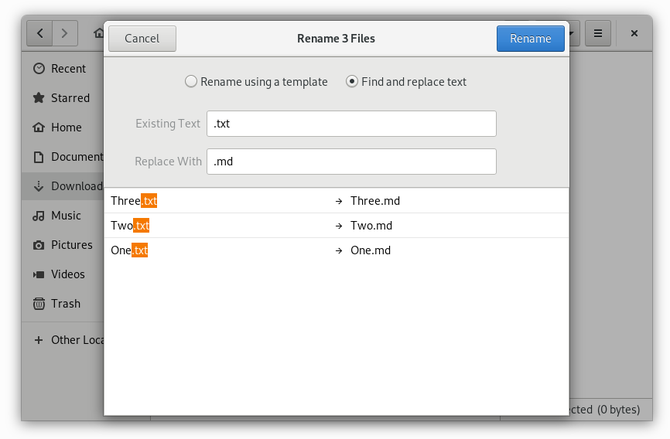Click the Pictures icon in sidebar
The width and height of the screenshot is (670, 439).
39,245
